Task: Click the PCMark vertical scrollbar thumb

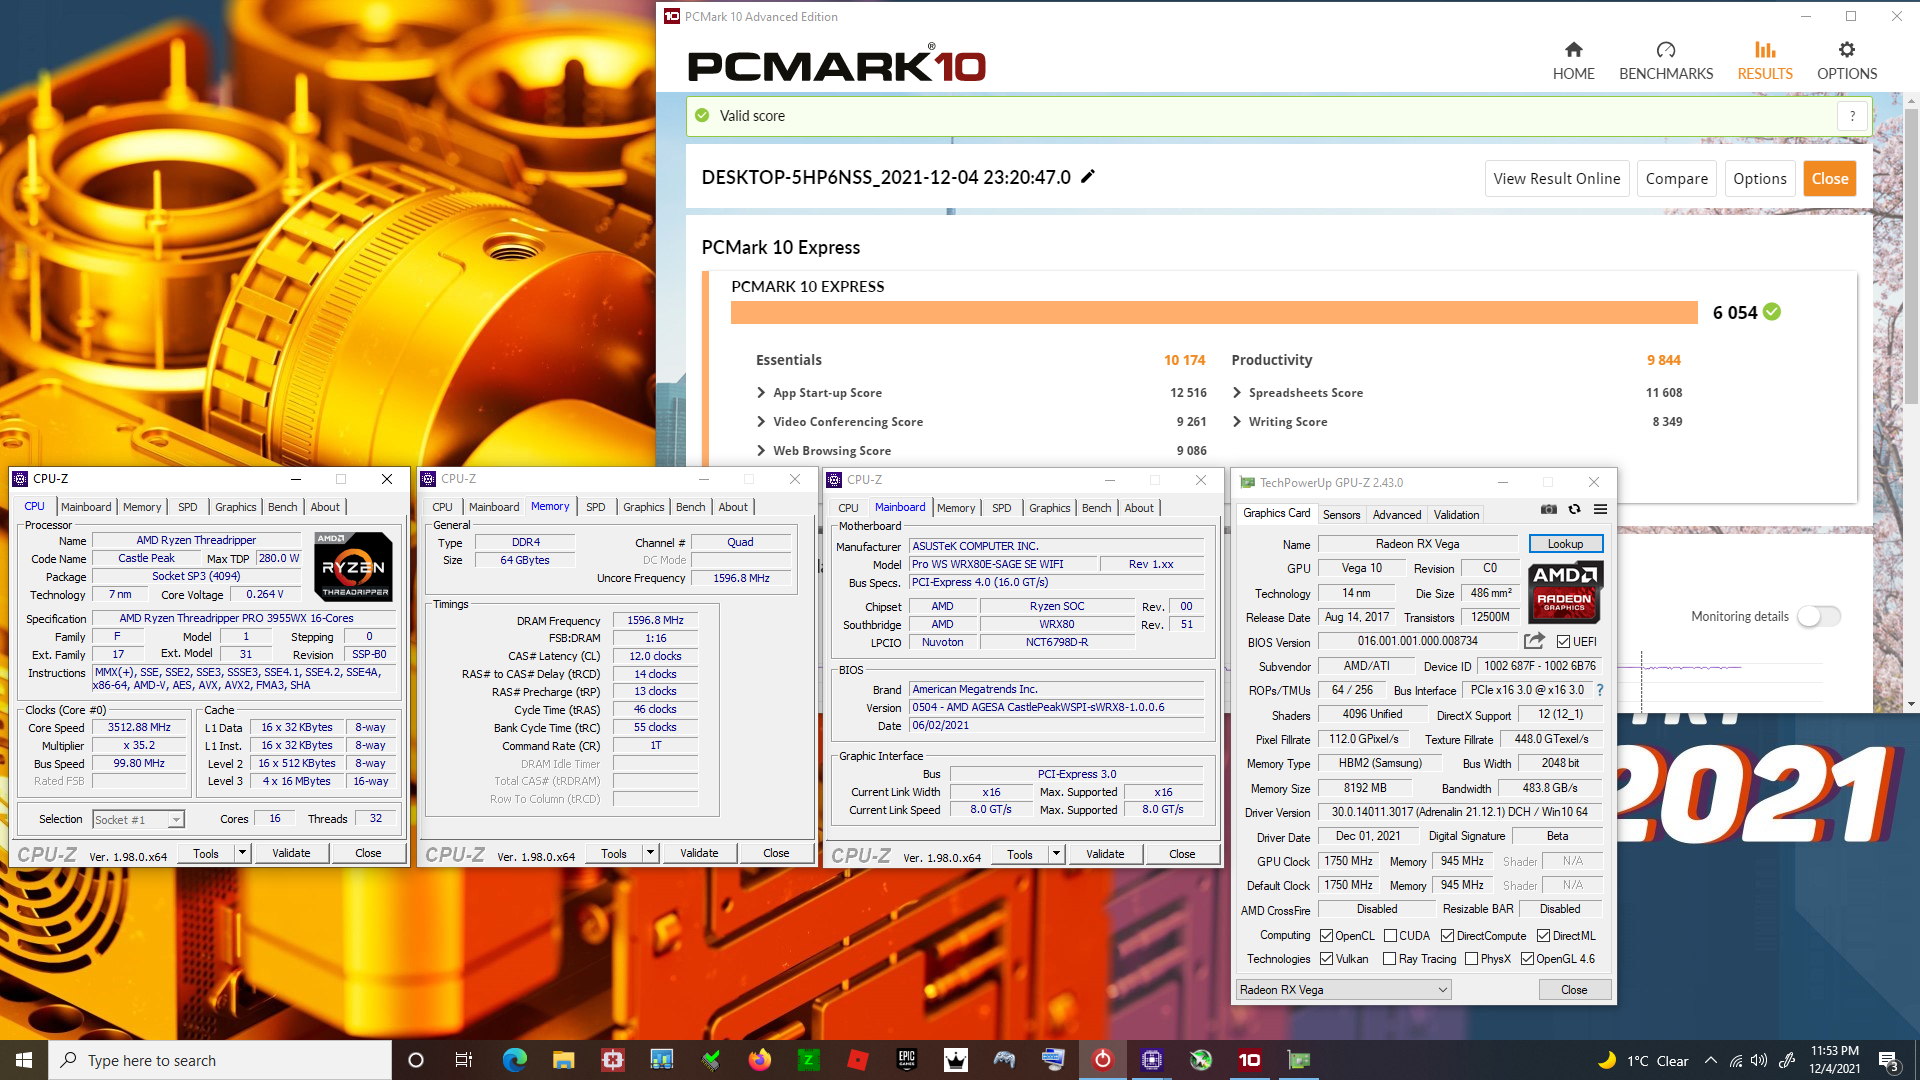Action: point(1911,255)
